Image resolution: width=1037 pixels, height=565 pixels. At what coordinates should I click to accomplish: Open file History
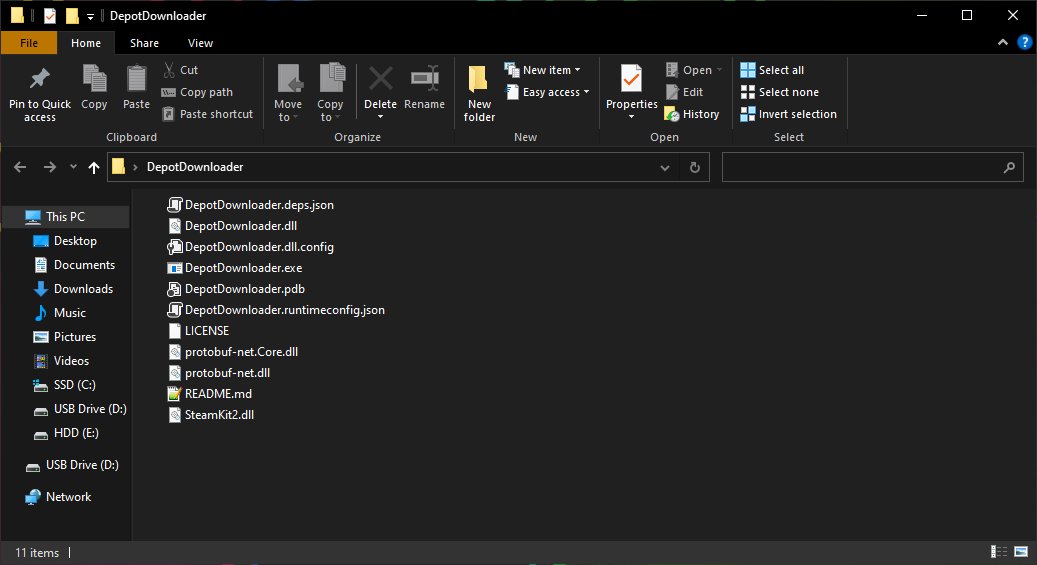[692, 114]
